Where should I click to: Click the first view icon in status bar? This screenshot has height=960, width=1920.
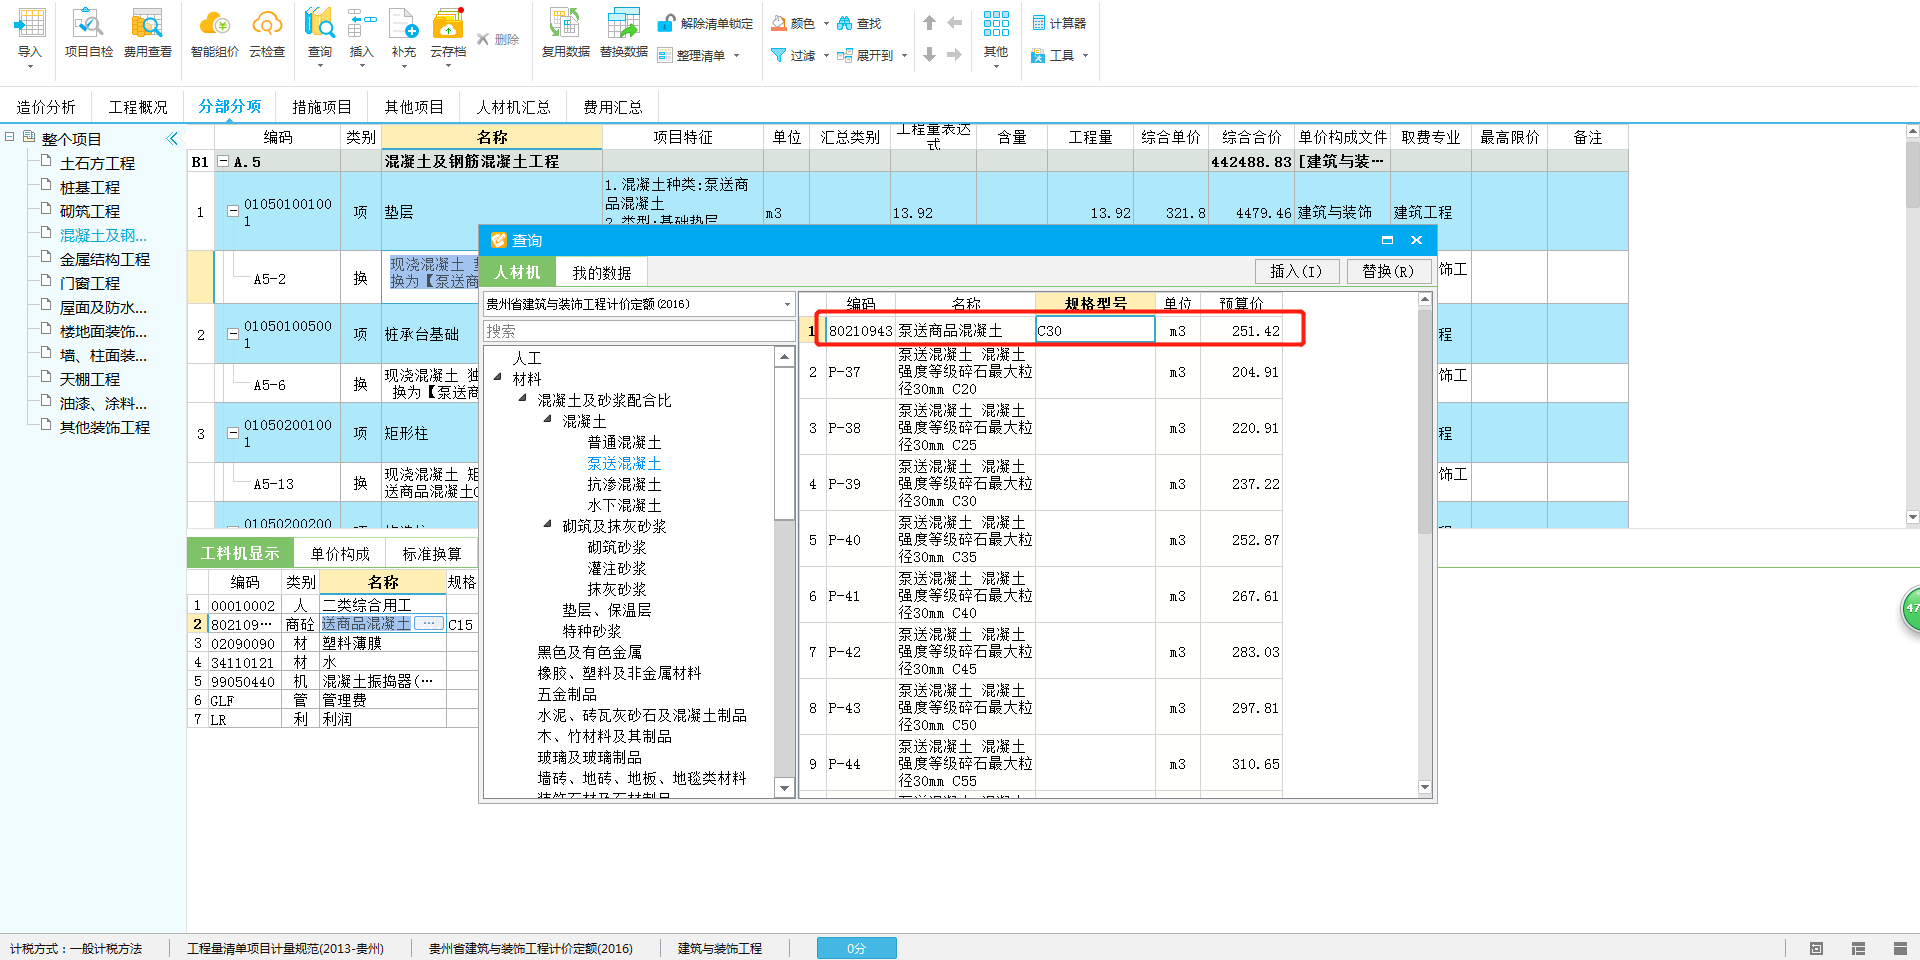click(x=1816, y=948)
